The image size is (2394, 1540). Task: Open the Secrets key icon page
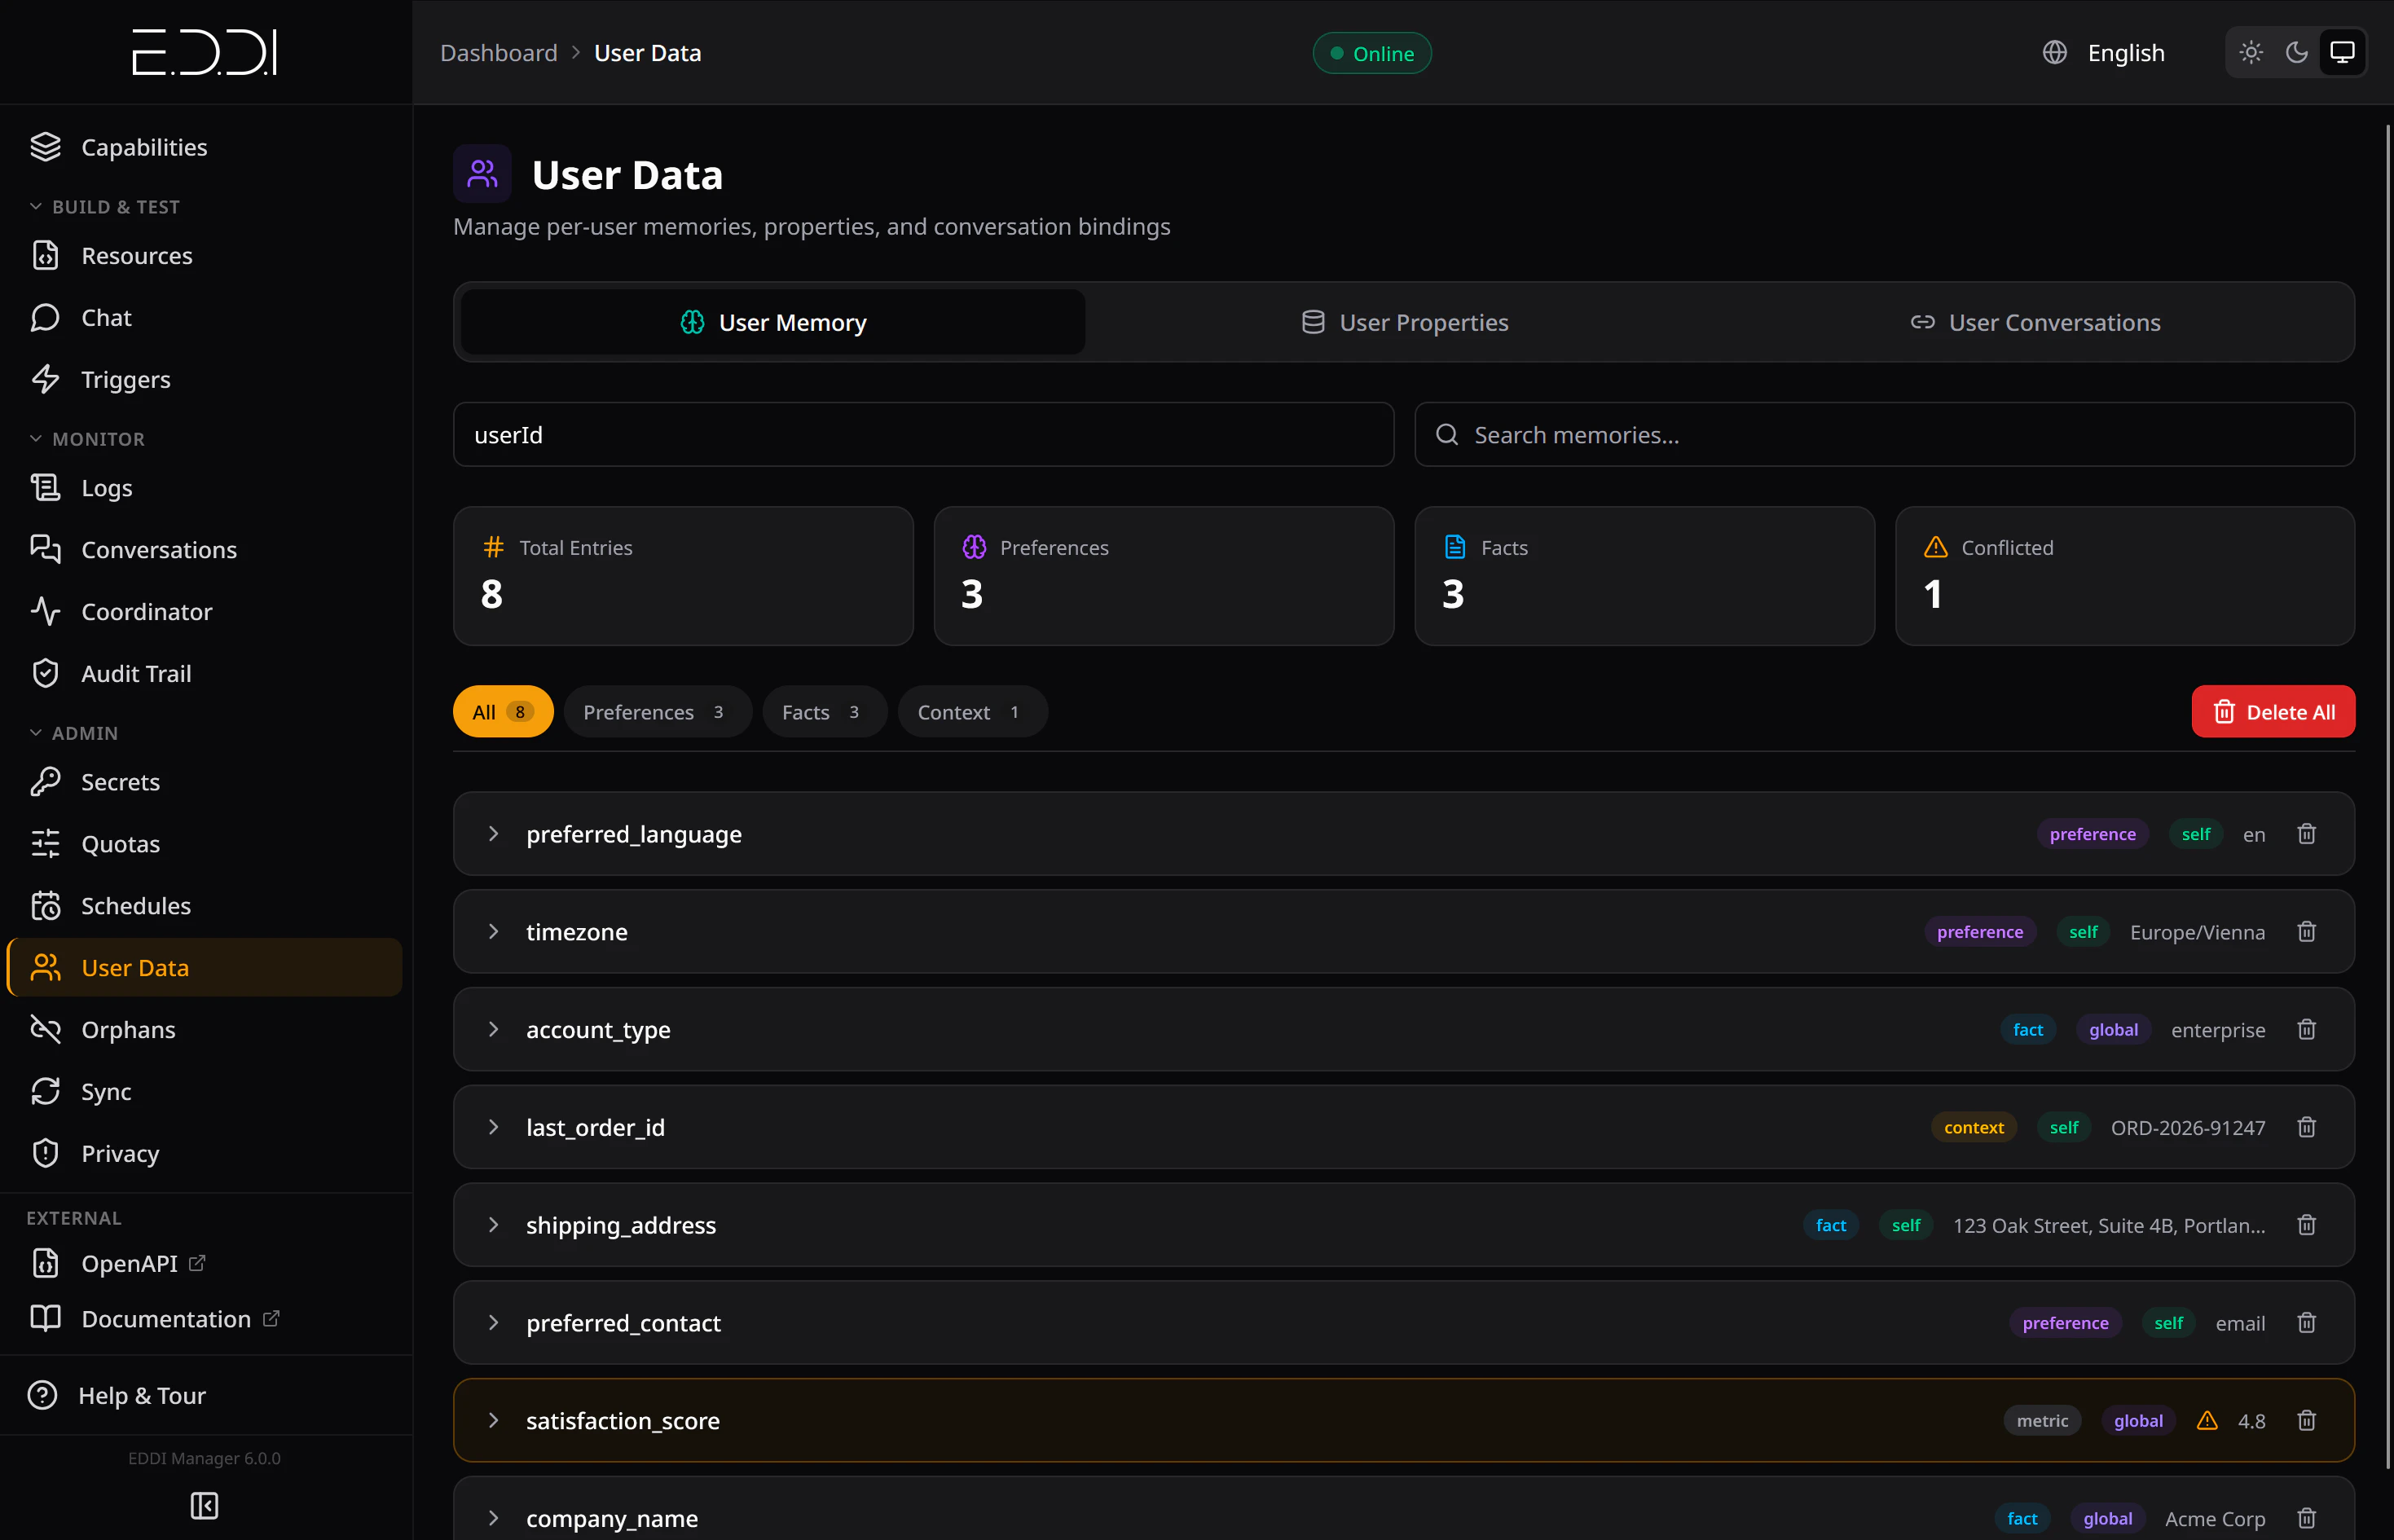[120, 782]
